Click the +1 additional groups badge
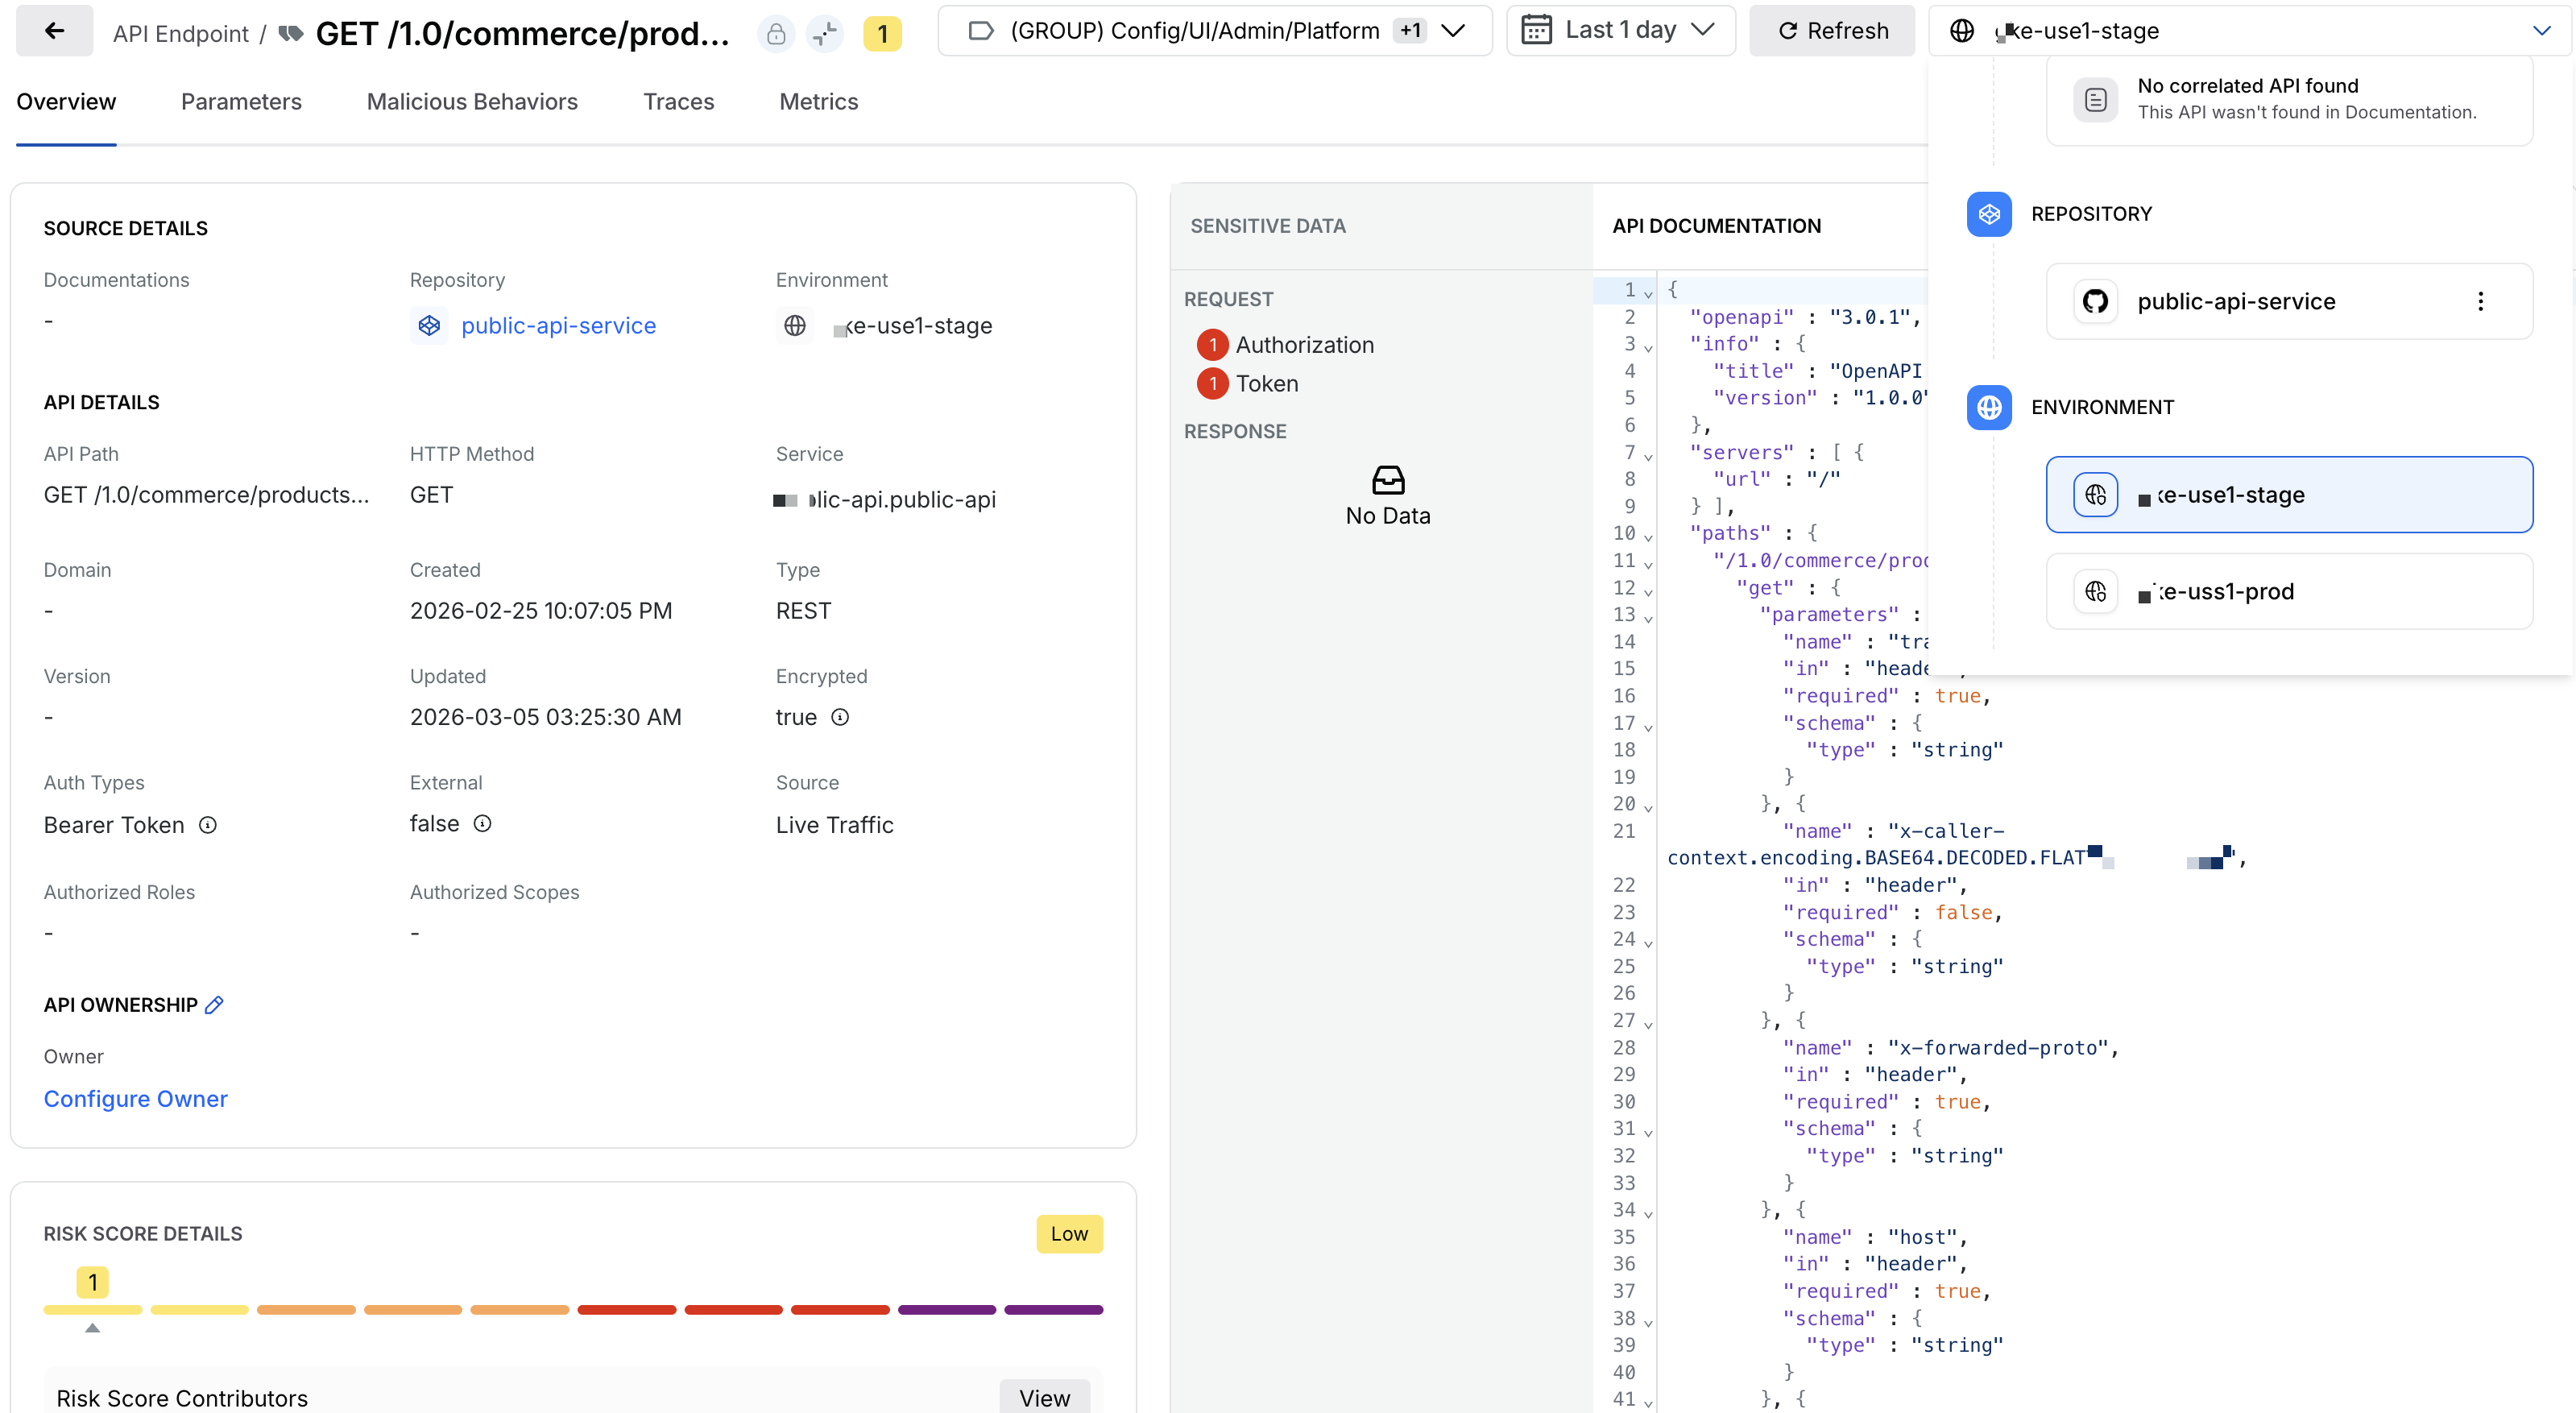The height and width of the screenshot is (1413, 2576). coord(1410,31)
